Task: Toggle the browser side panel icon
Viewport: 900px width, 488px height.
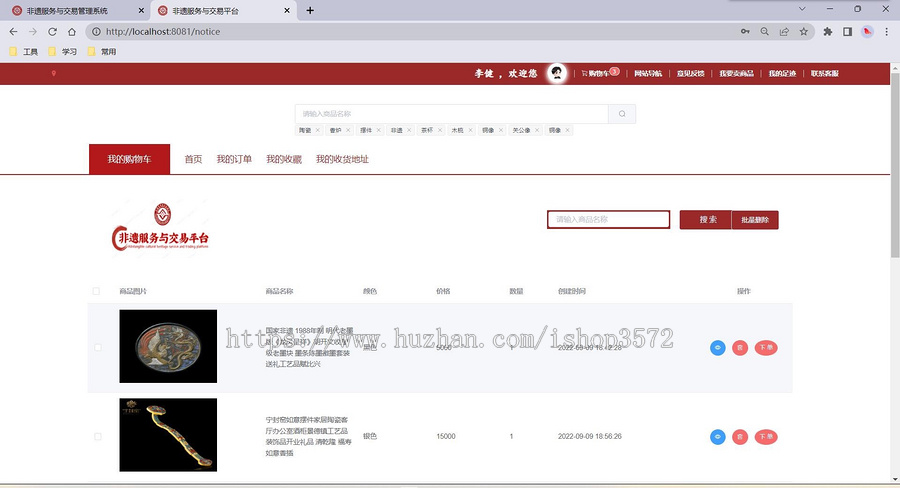Action: pyautogui.click(x=847, y=32)
